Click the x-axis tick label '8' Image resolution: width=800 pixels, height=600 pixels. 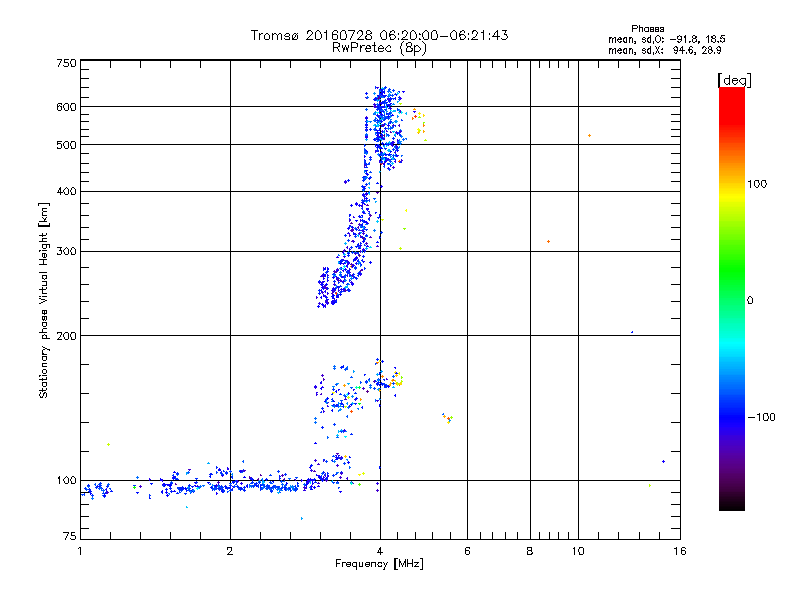tap(530, 551)
